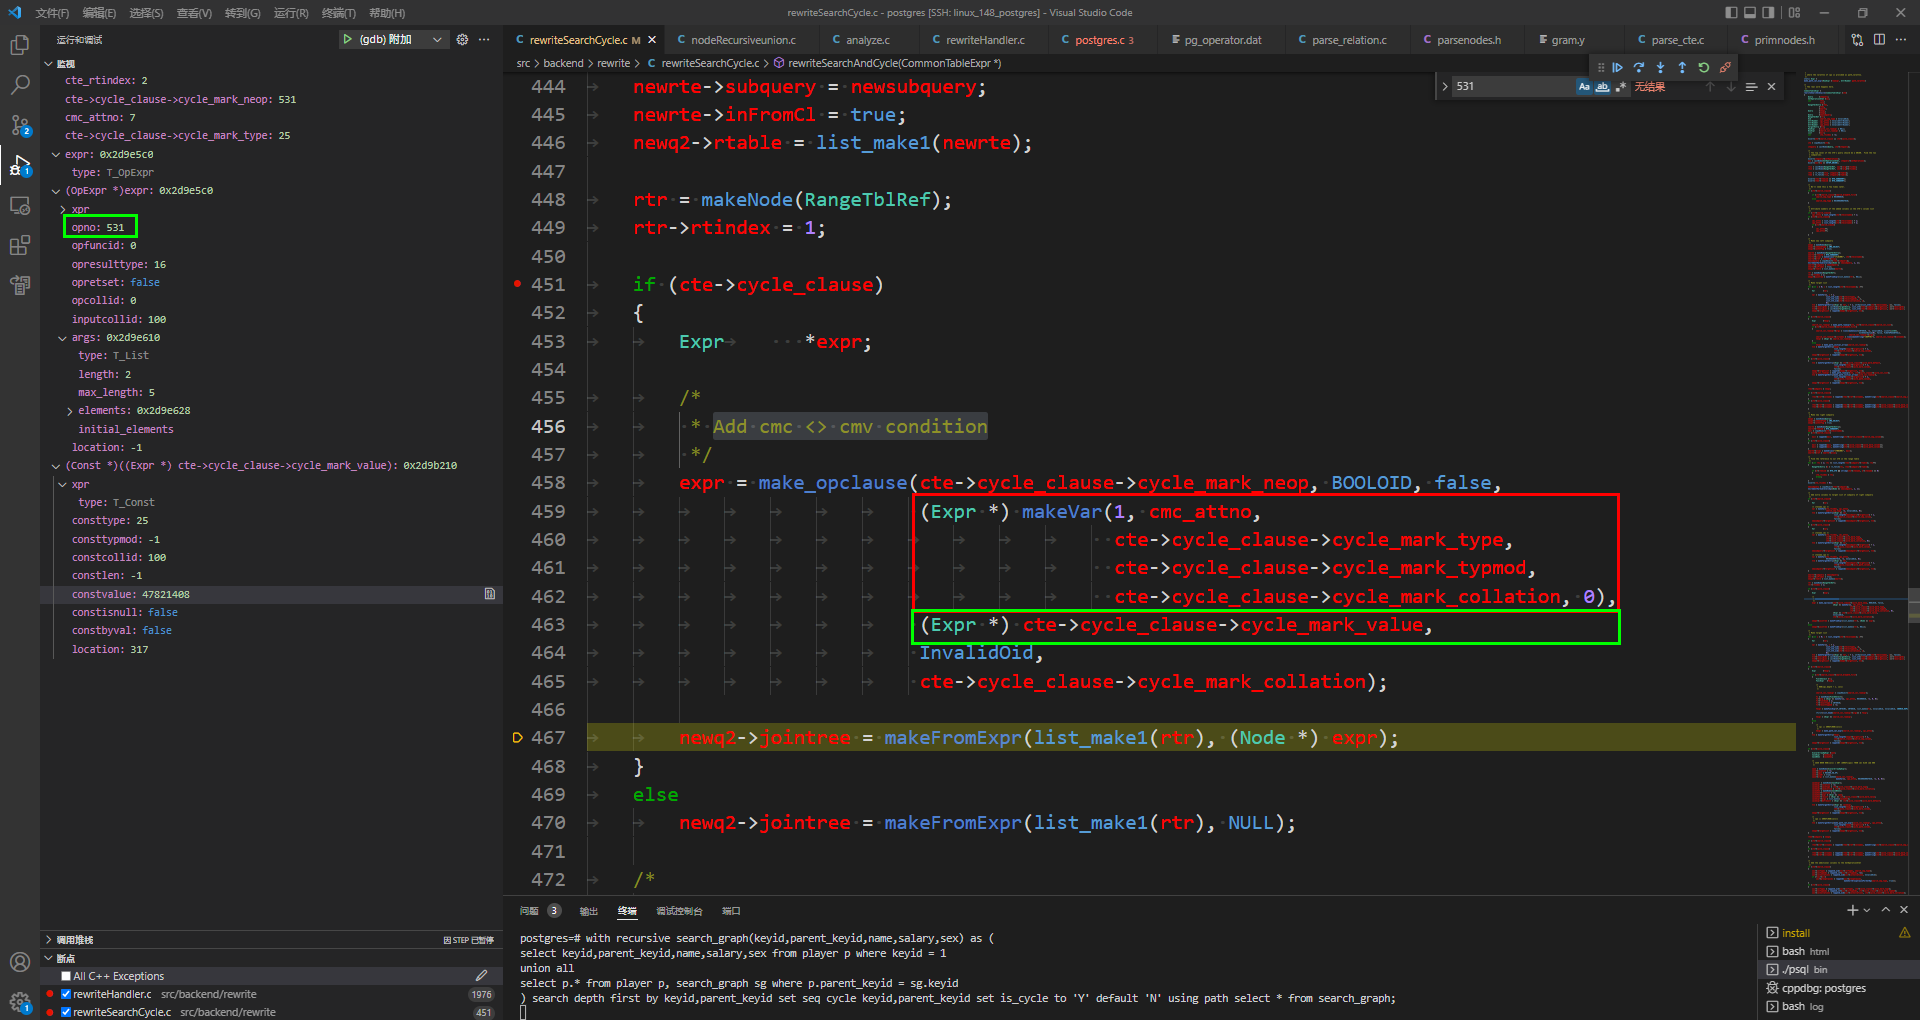
Task: Copy the constvalue 47821408 value
Action: point(490,594)
